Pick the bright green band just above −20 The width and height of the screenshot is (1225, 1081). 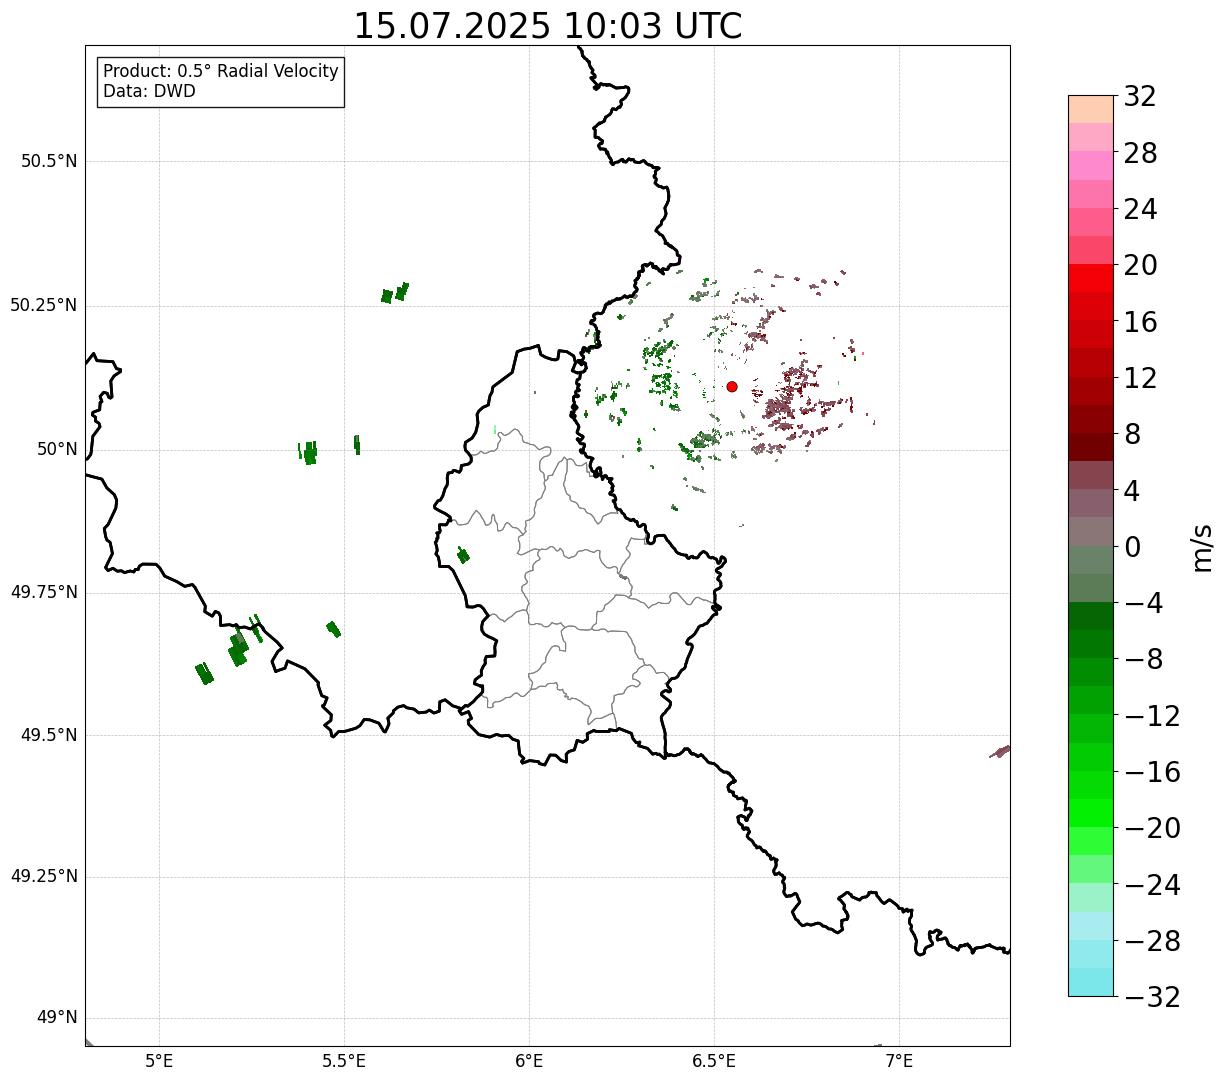coord(1091,813)
